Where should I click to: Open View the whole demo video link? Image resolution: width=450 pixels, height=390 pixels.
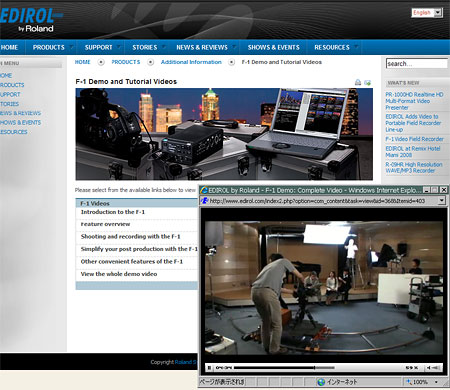coord(119,274)
